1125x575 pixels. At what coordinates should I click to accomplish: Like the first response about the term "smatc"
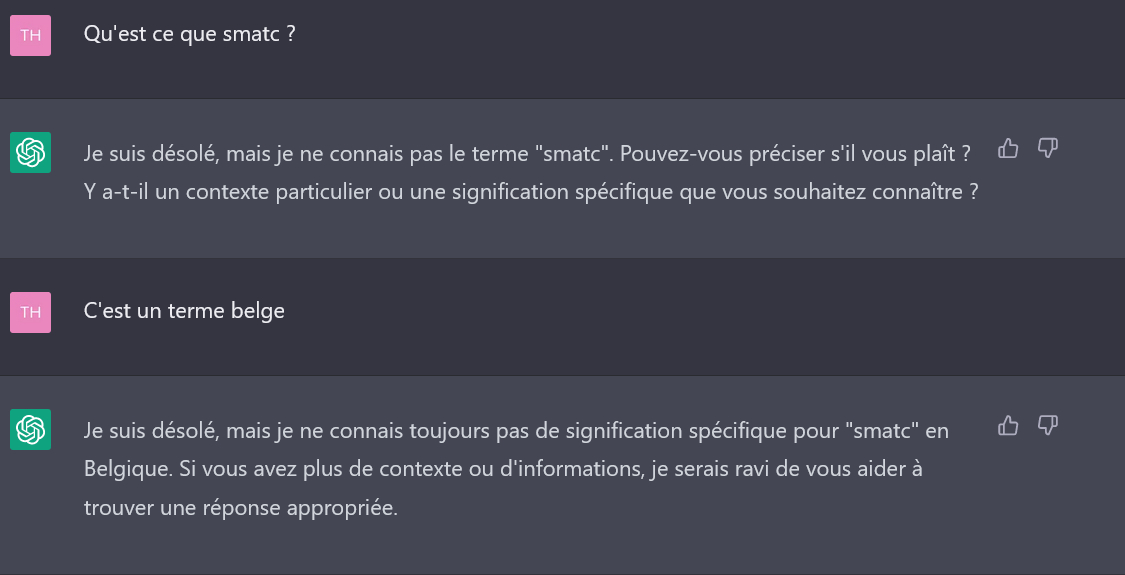[1008, 149]
